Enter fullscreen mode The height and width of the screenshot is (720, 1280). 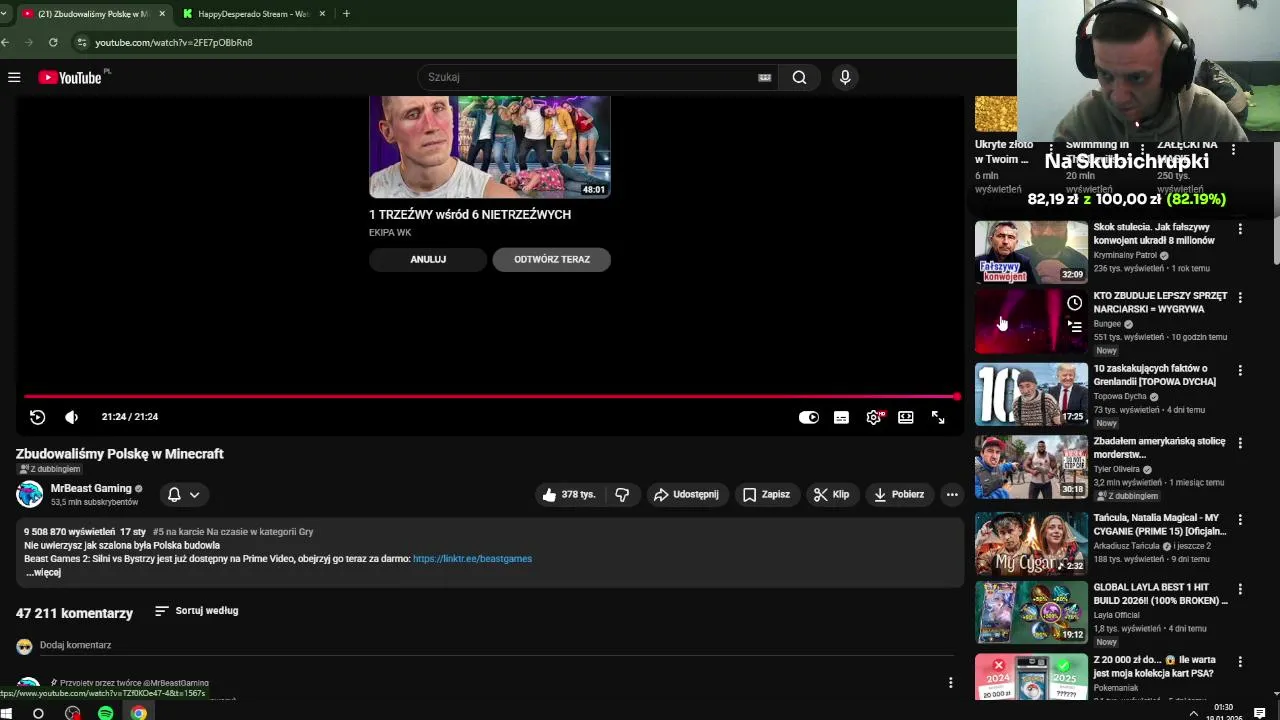938,417
